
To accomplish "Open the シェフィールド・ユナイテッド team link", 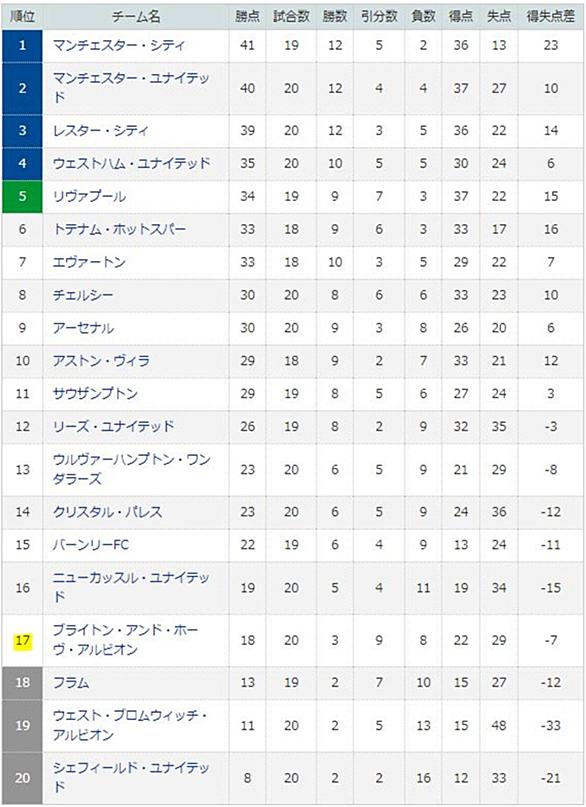I will pos(131,777).
